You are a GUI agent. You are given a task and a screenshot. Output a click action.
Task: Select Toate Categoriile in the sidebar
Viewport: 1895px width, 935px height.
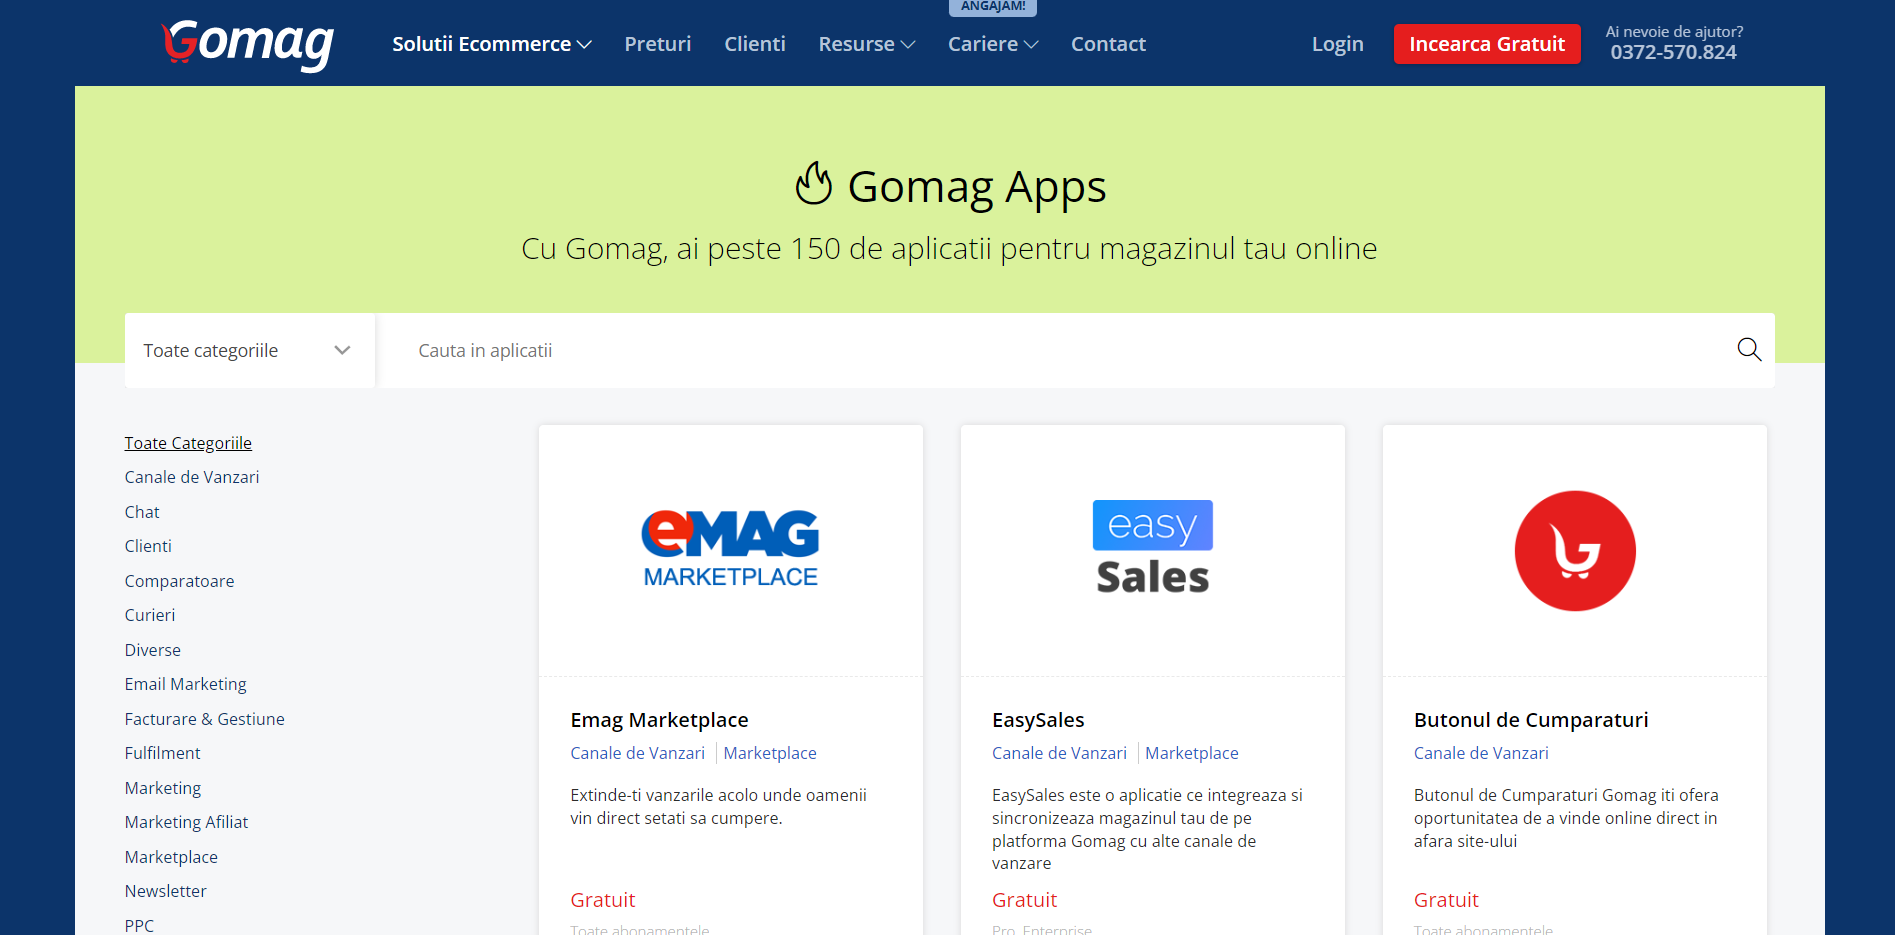tap(188, 443)
